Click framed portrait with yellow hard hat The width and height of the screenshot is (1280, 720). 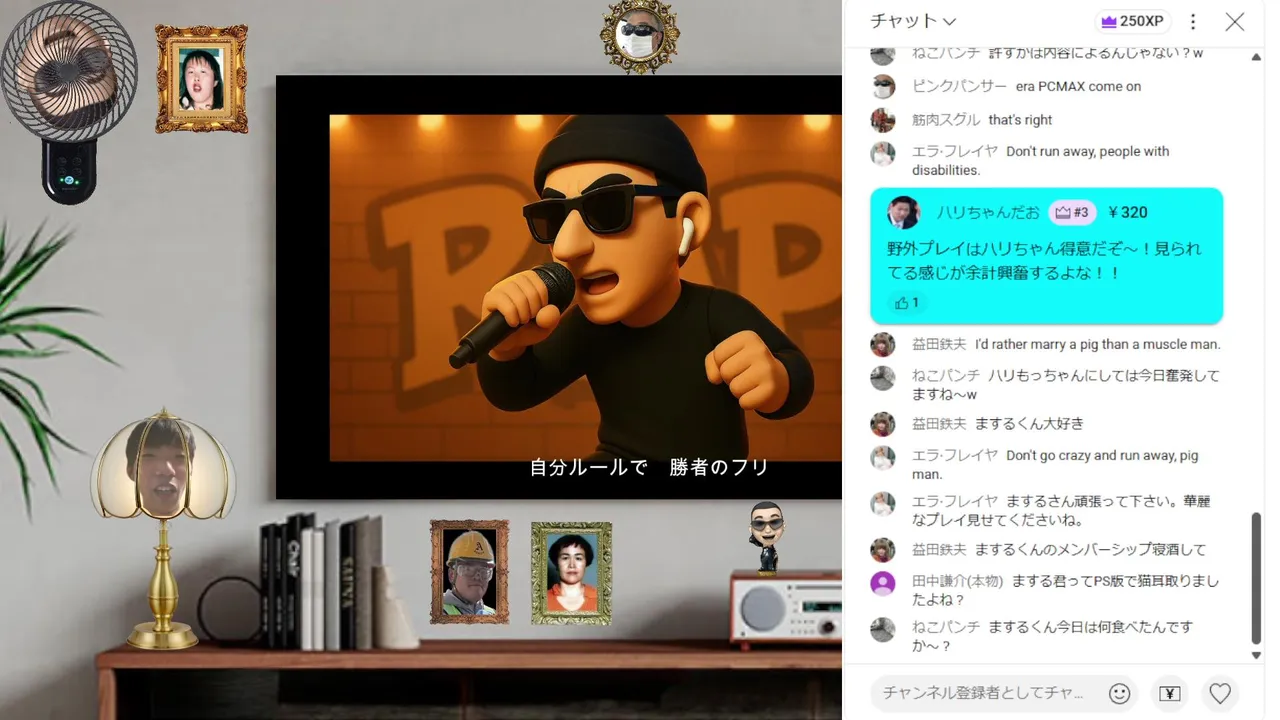(x=469, y=571)
